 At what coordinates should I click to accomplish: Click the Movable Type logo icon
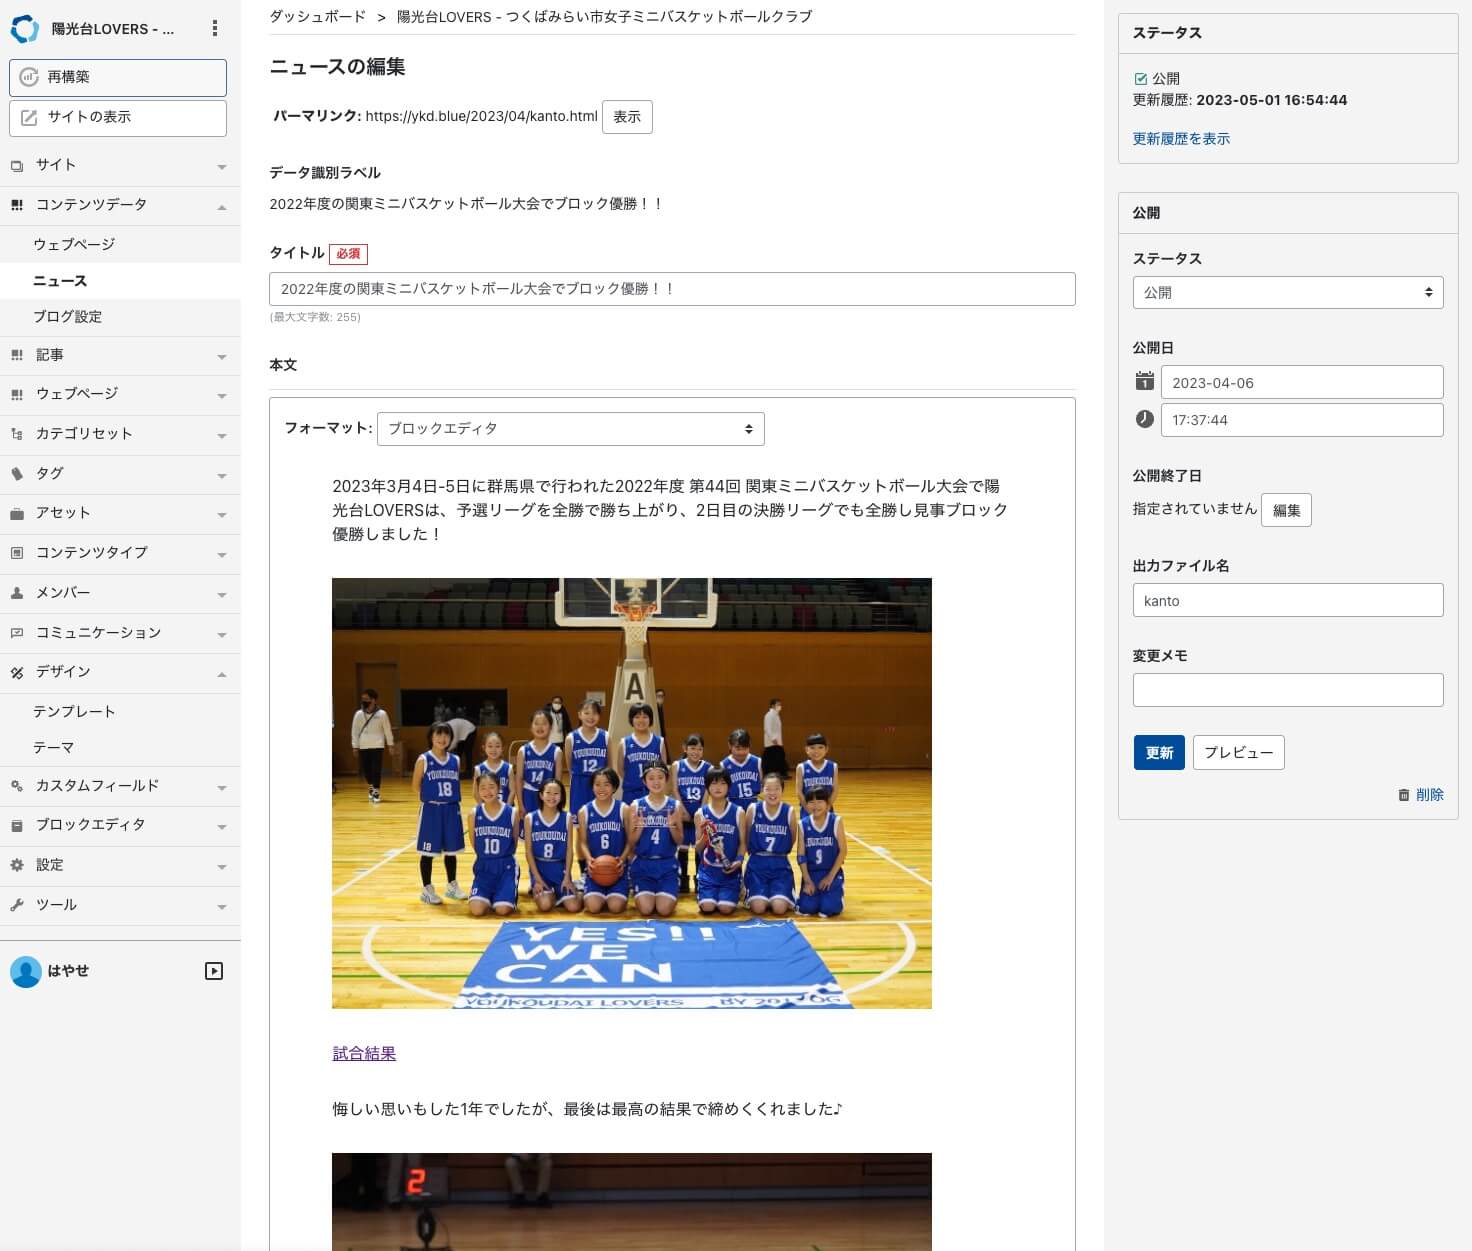point(25,29)
